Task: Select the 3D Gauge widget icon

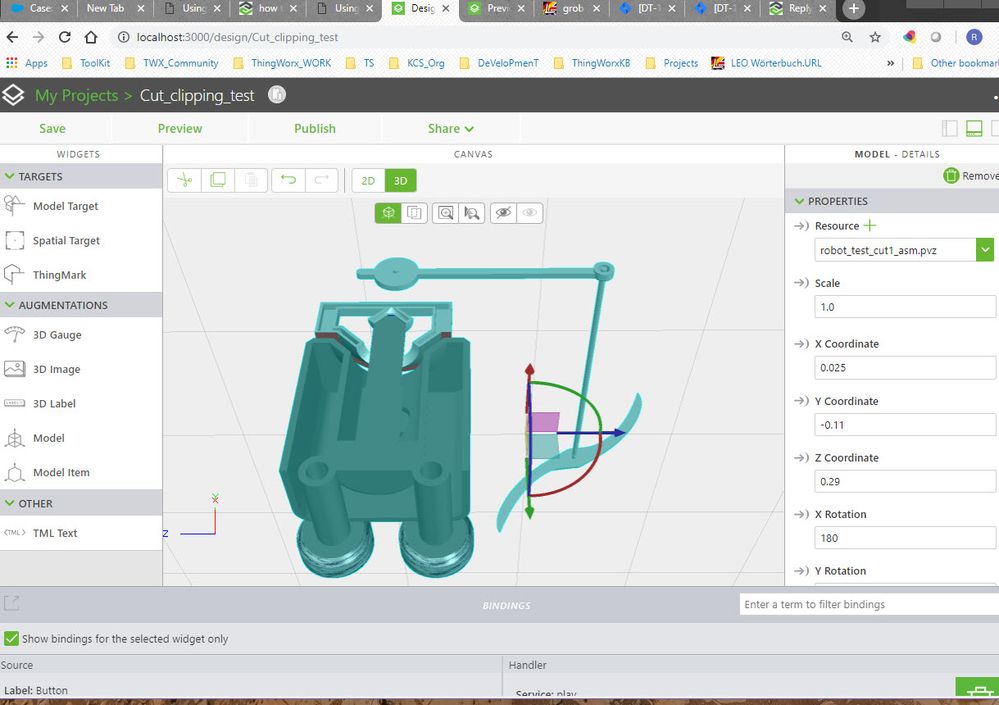Action: coord(15,334)
